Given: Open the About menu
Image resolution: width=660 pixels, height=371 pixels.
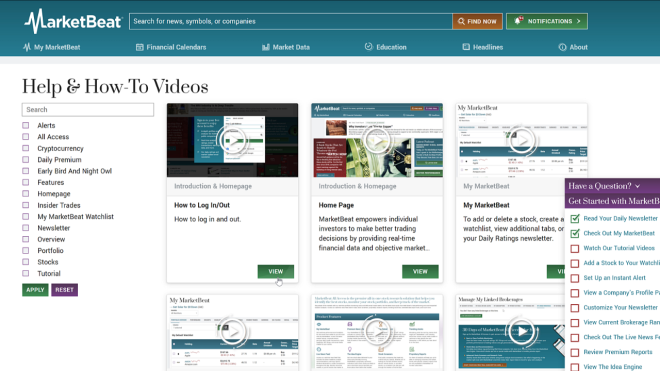Looking at the screenshot, I should [x=573, y=47].
